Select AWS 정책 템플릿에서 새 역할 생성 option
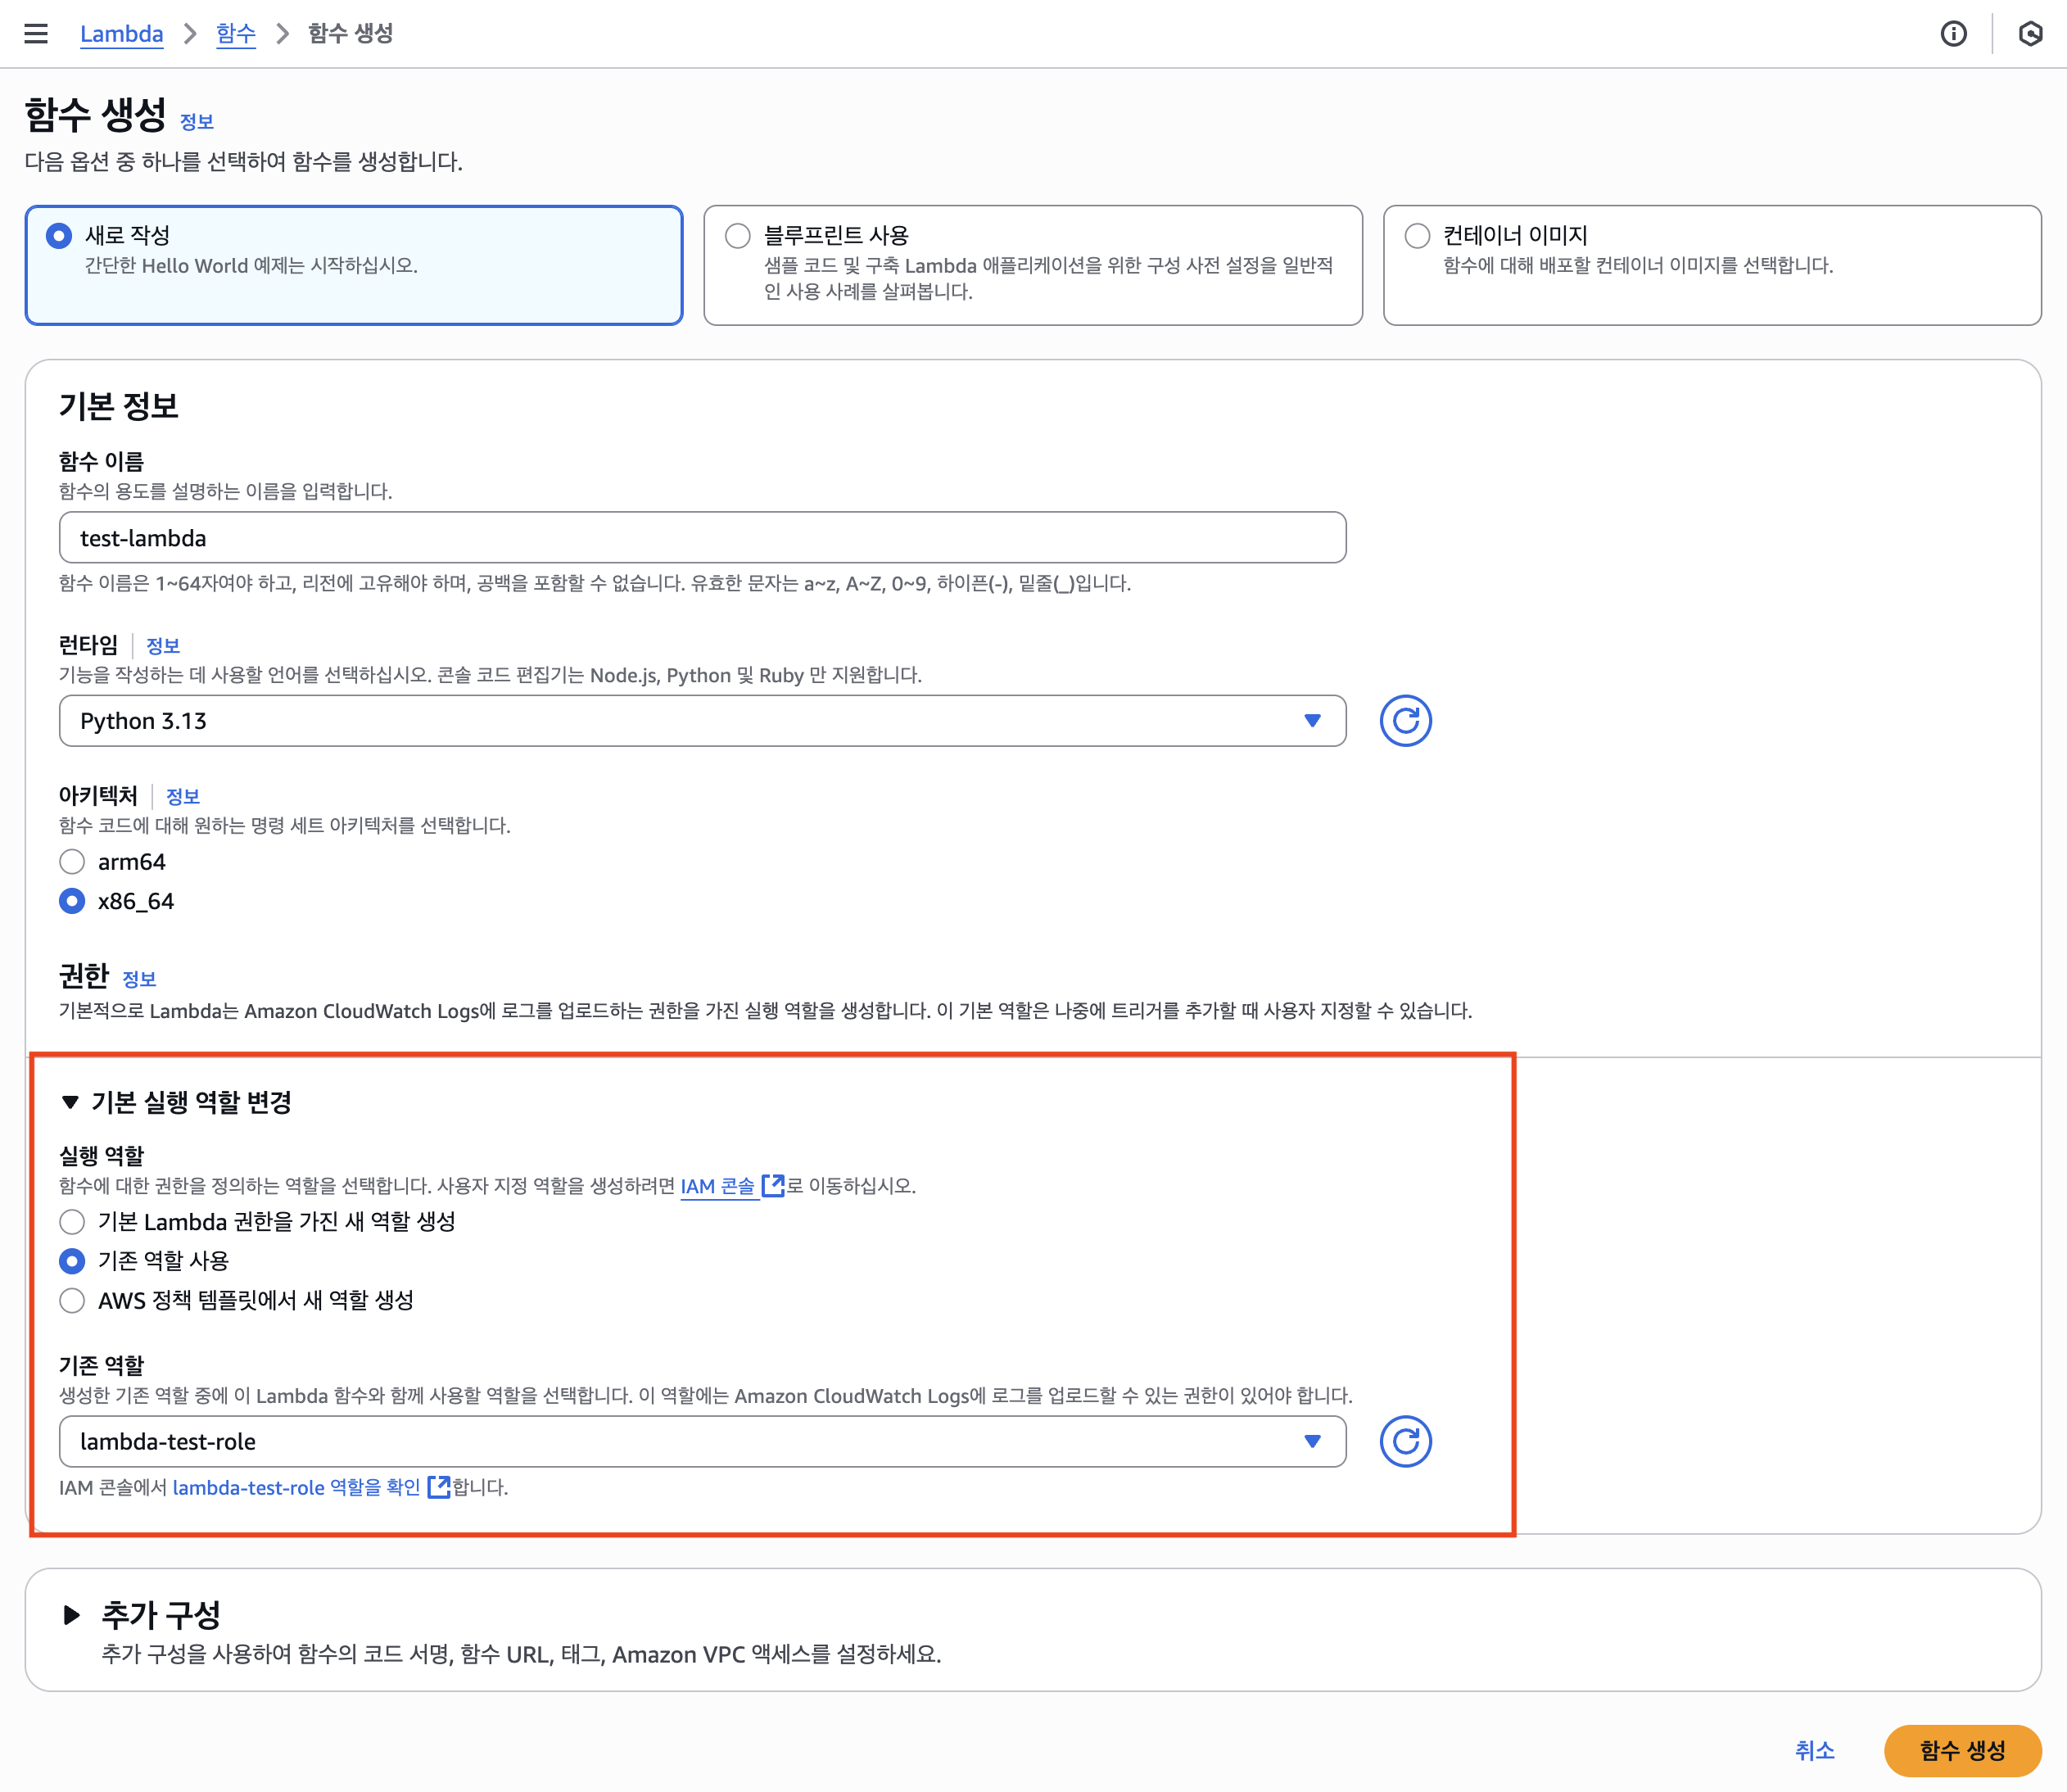 [72, 1300]
